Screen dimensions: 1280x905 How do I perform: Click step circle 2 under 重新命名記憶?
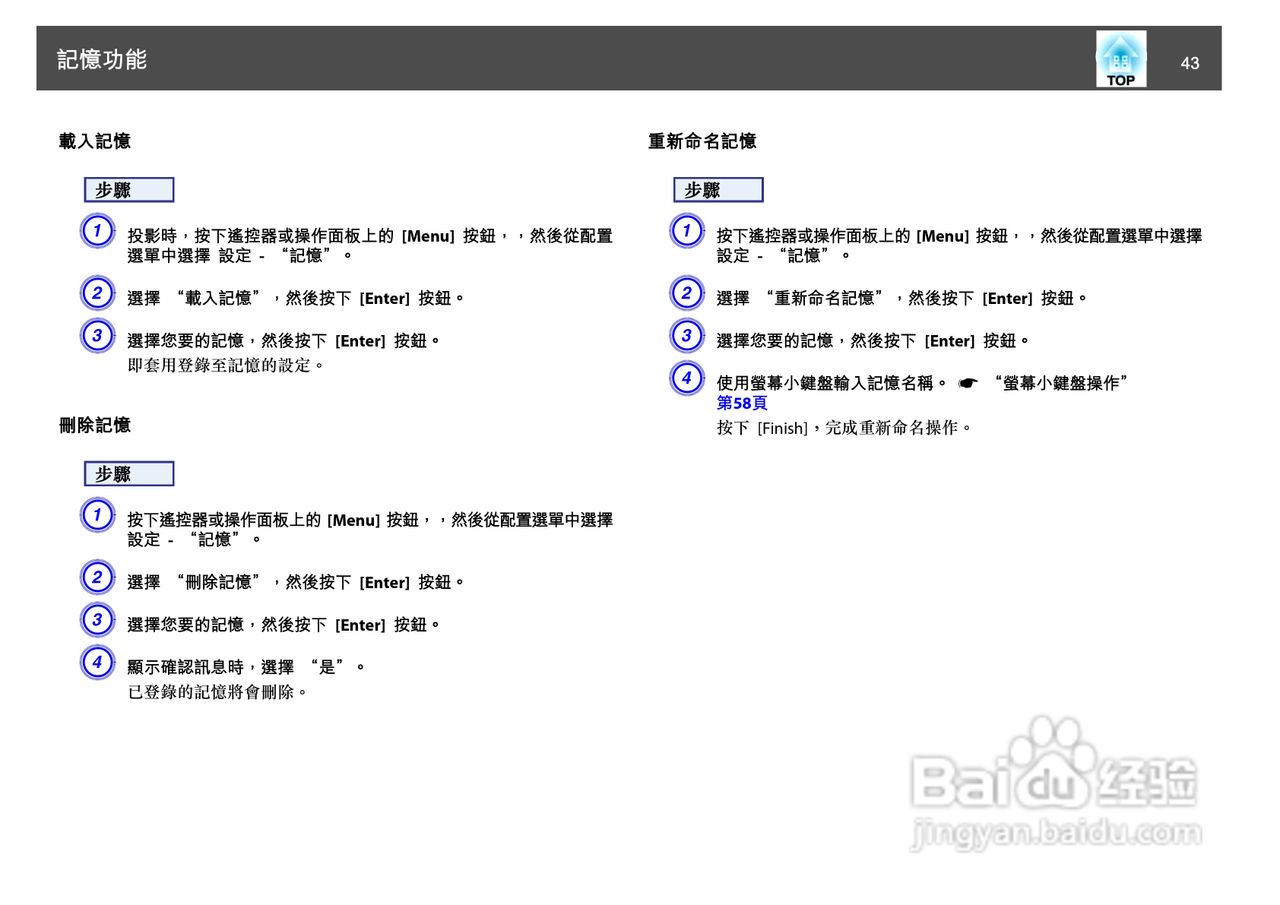[687, 293]
